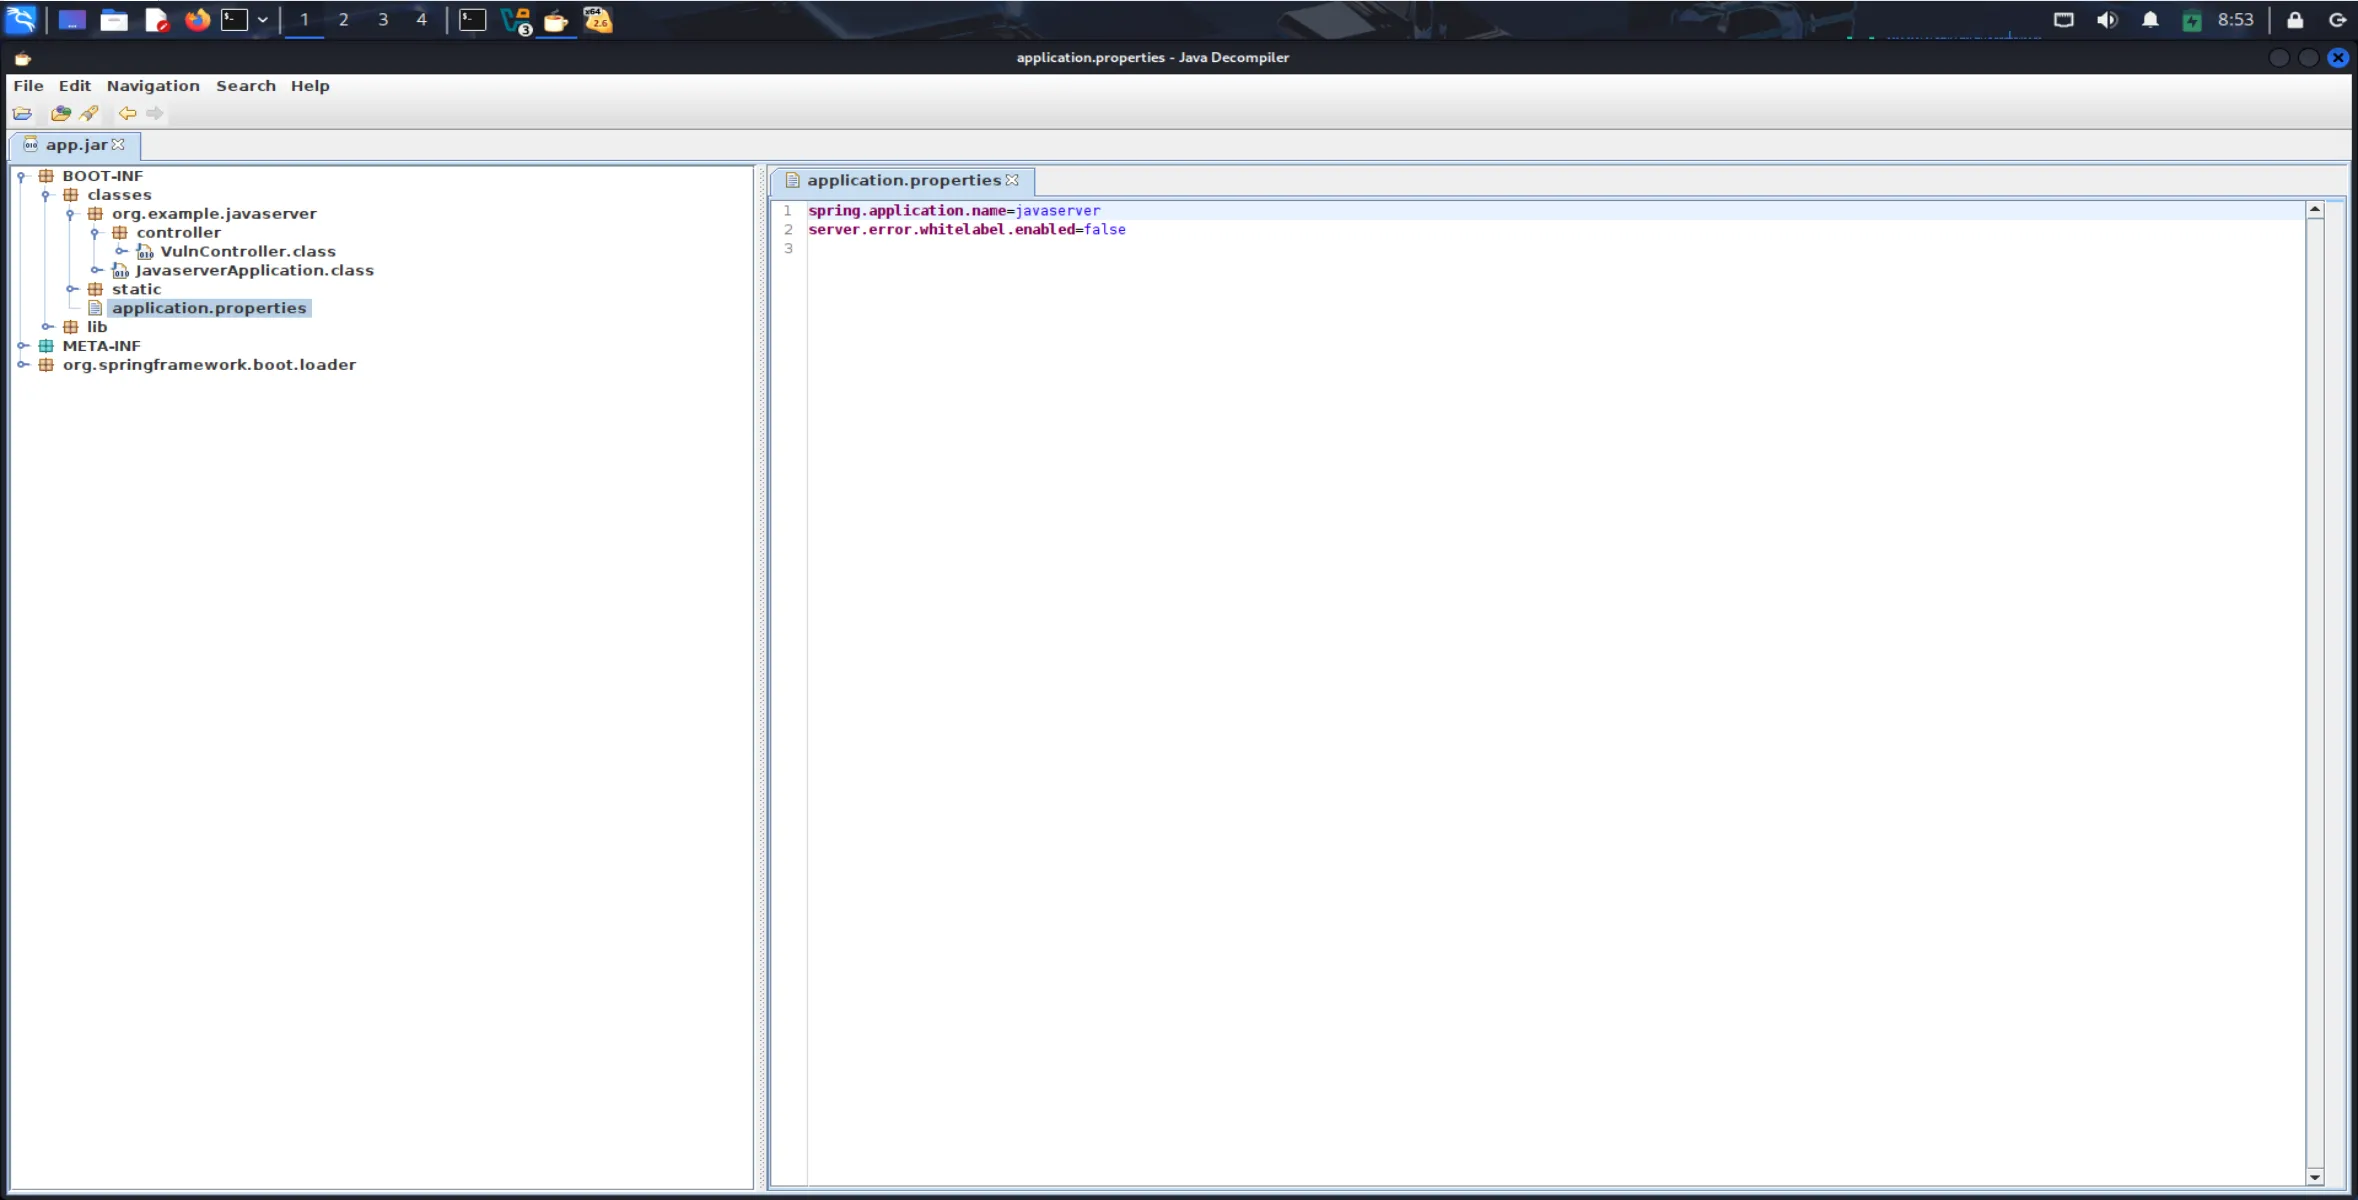Expand the lib folder node

(x=47, y=328)
